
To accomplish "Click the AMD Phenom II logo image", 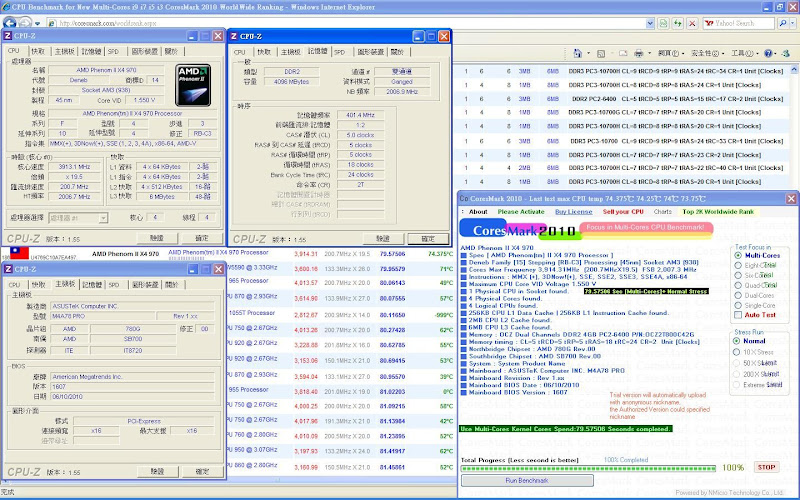I will click(x=193, y=85).
